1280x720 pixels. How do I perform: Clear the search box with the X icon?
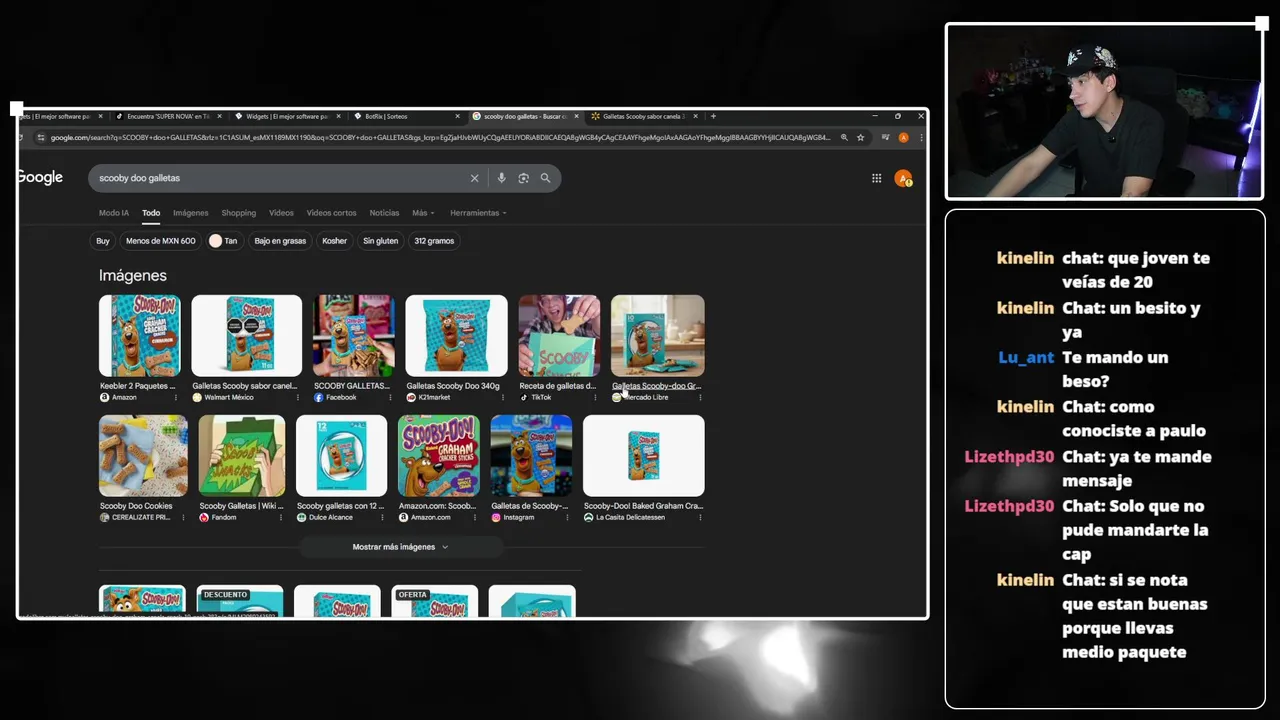pyautogui.click(x=474, y=178)
